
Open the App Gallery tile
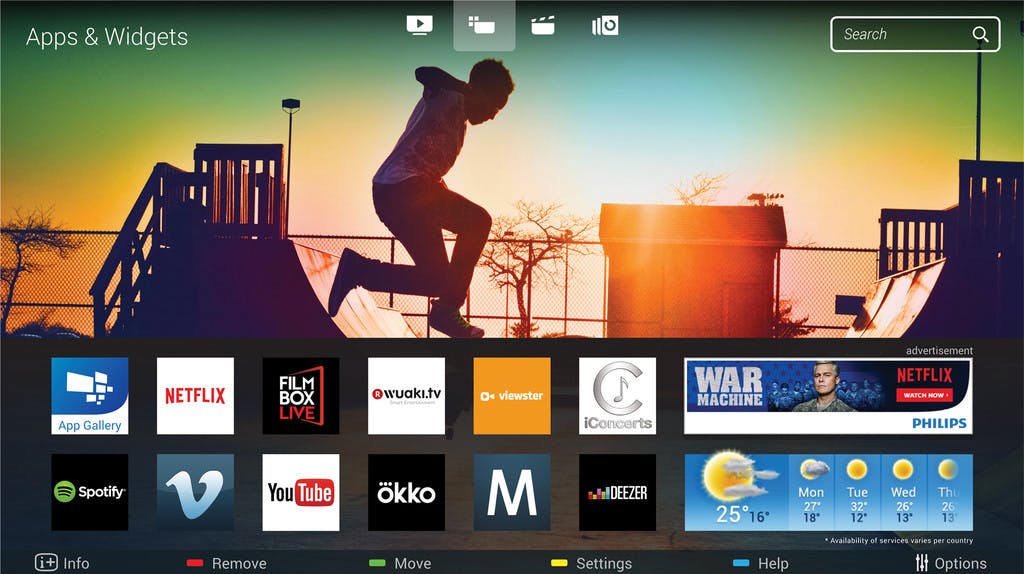pos(90,396)
